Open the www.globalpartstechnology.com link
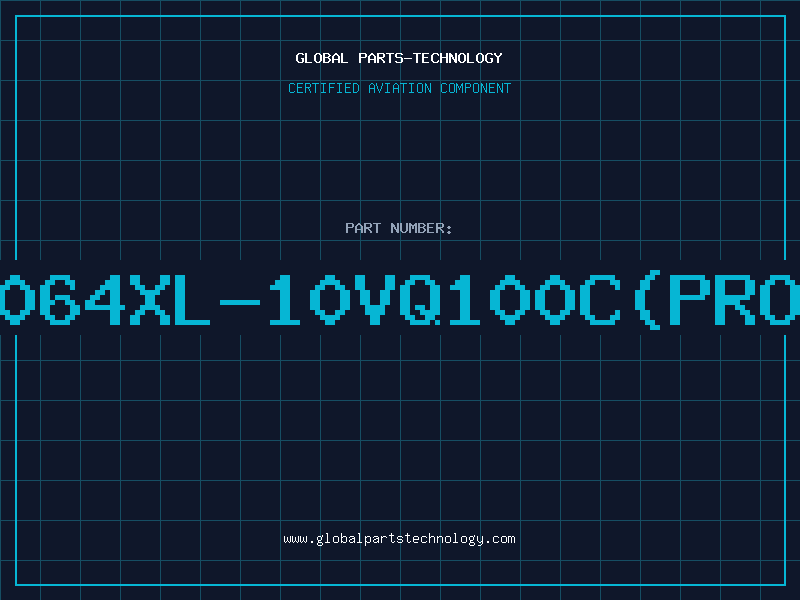This screenshot has height=600, width=800. (399, 539)
